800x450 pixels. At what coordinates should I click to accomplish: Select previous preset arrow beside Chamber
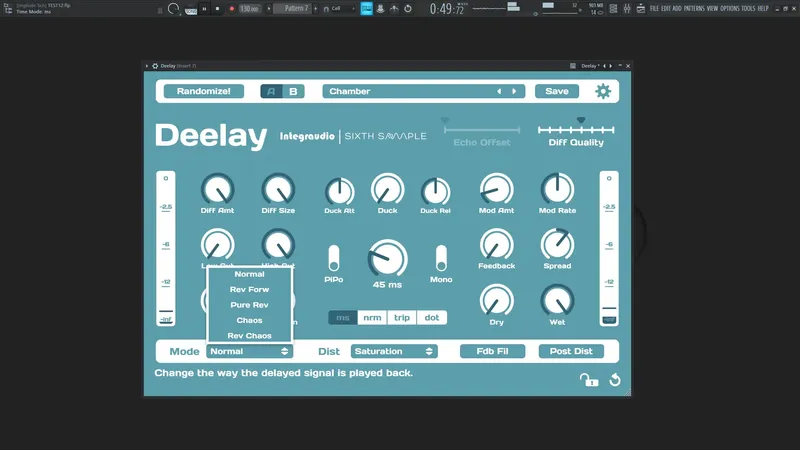499,91
